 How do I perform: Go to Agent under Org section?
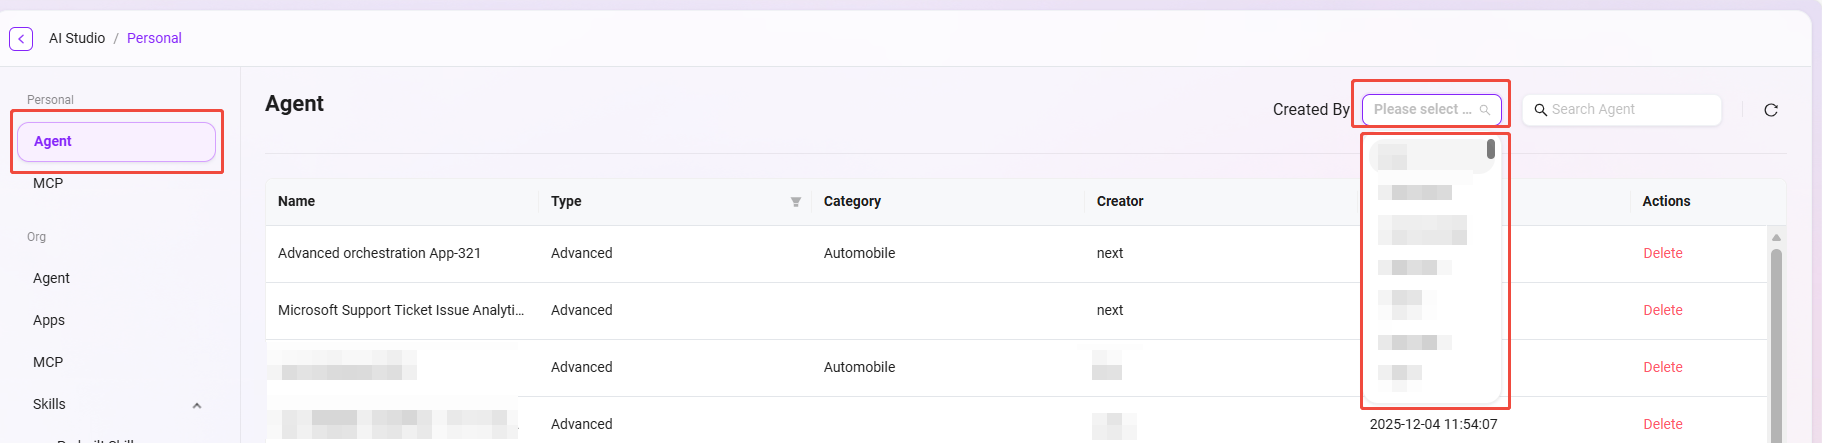(51, 278)
